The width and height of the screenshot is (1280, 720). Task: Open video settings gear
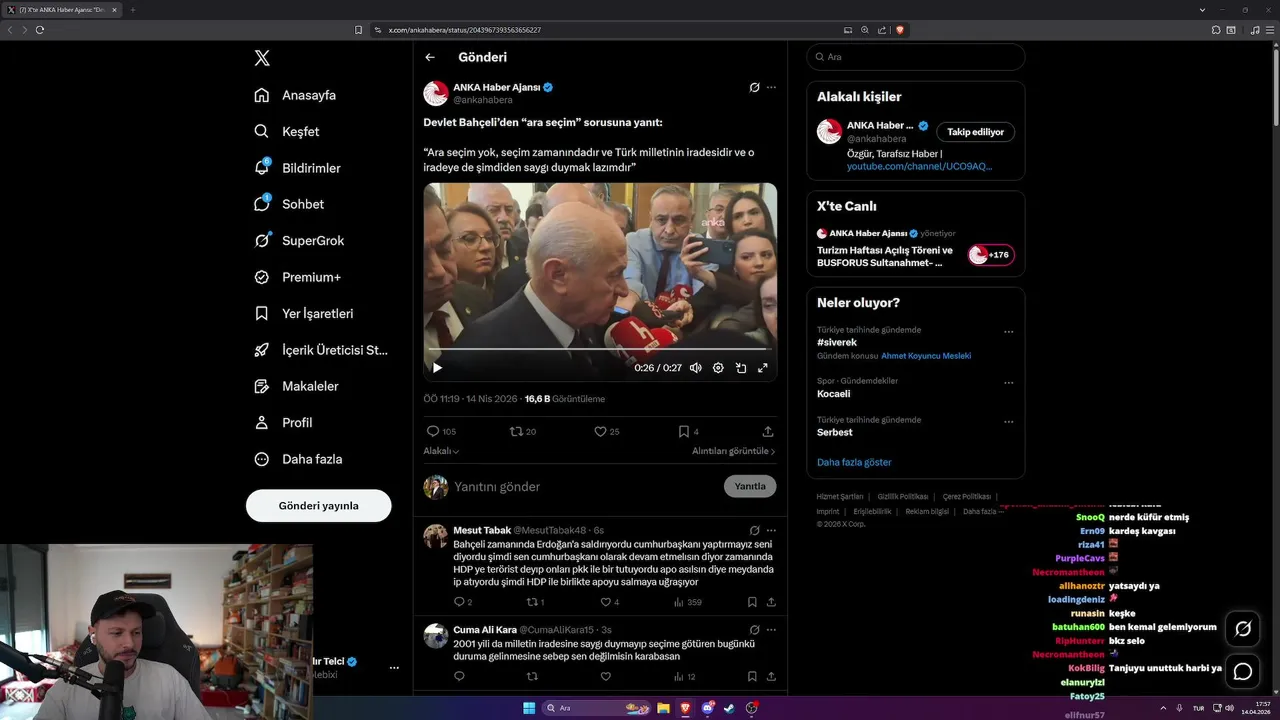click(x=718, y=368)
